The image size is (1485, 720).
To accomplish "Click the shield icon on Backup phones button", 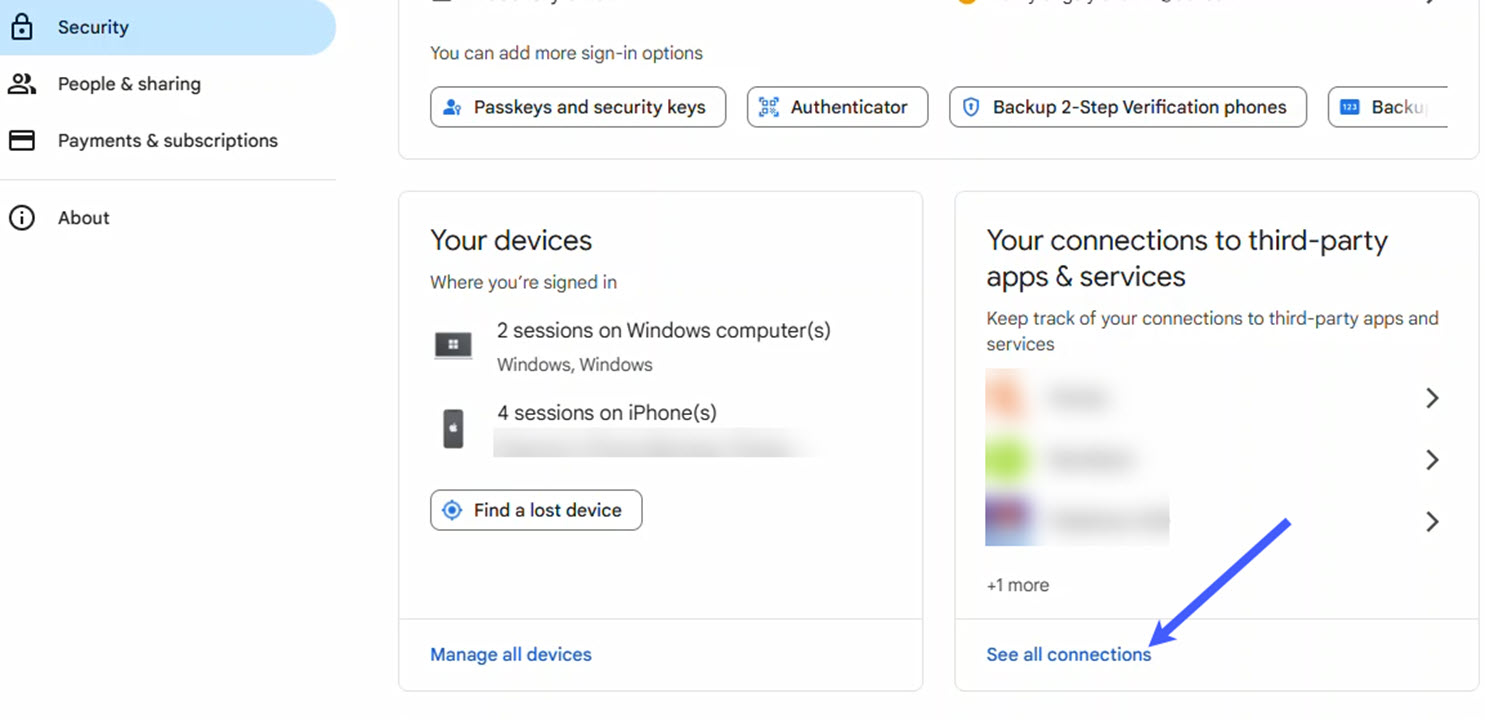I will (x=971, y=106).
